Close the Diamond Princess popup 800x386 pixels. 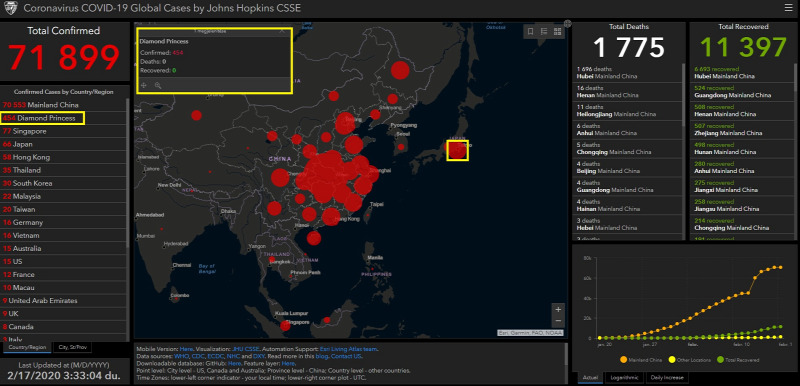click(x=282, y=31)
